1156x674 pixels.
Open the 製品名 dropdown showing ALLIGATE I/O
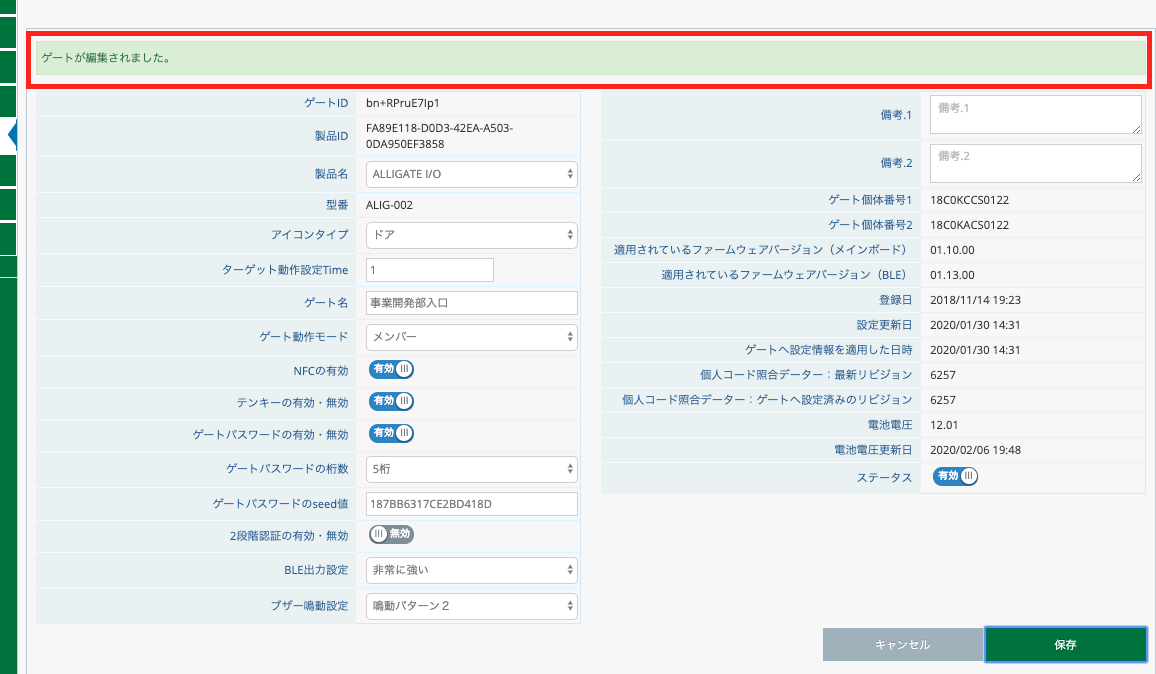coord(472,174)
